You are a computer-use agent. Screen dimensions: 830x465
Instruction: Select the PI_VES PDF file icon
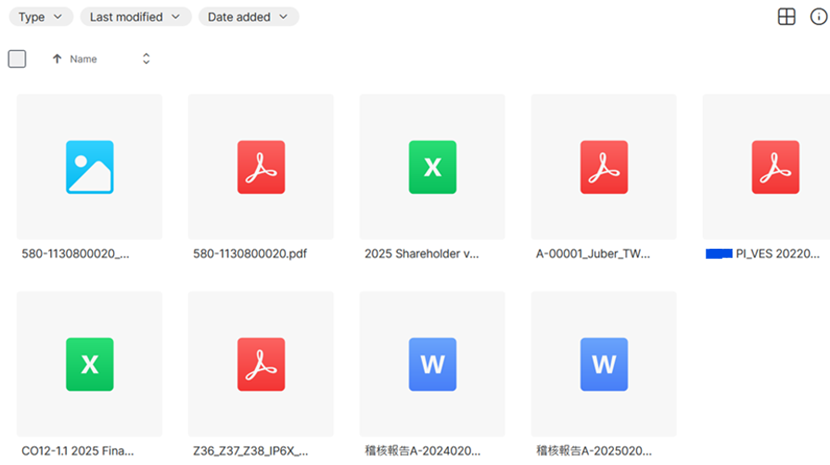click(775, 167)
